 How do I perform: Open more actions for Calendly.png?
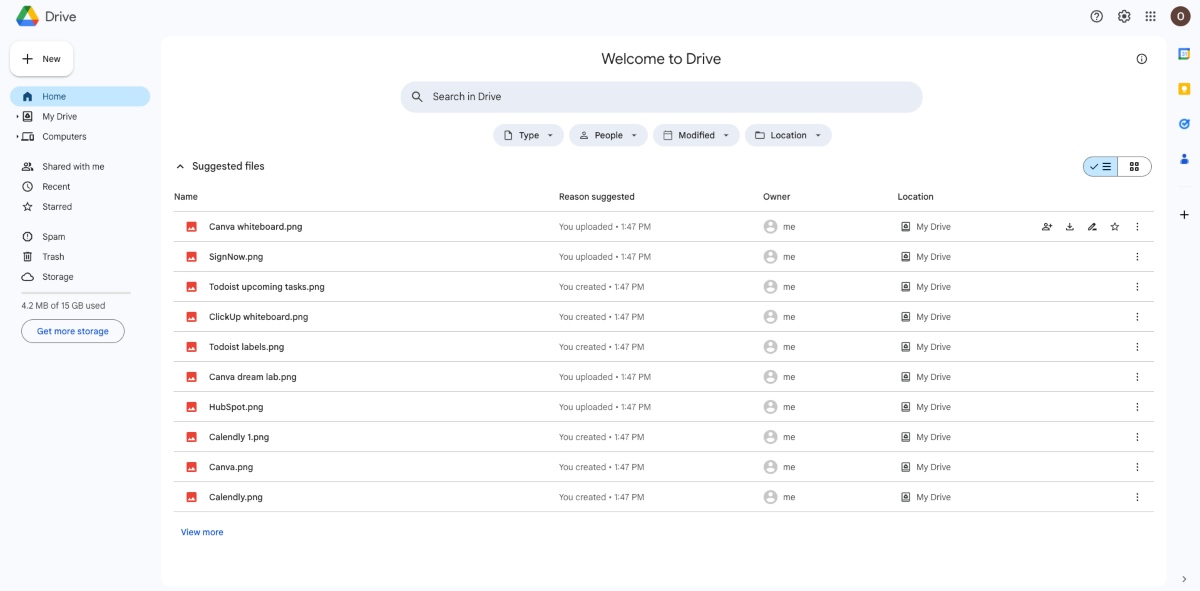[1137, 497]
